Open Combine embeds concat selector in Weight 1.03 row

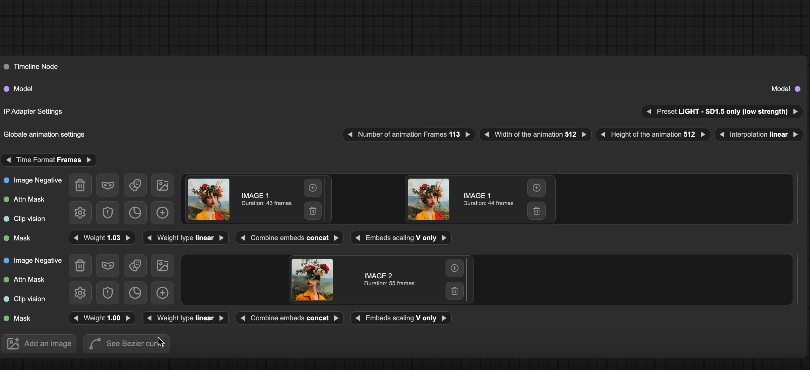click(289, 238)
